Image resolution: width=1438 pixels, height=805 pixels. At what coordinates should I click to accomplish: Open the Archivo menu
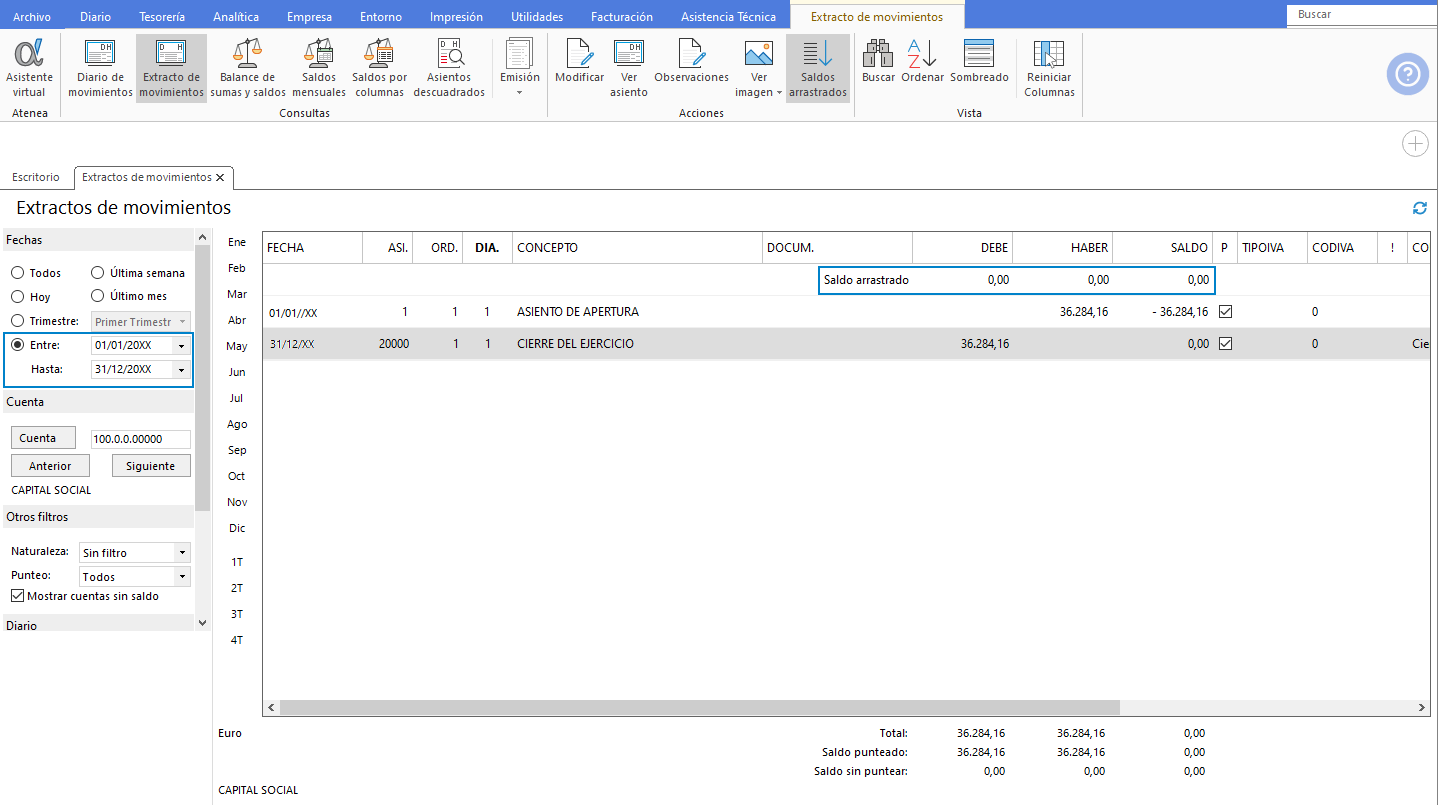[32, 17]
